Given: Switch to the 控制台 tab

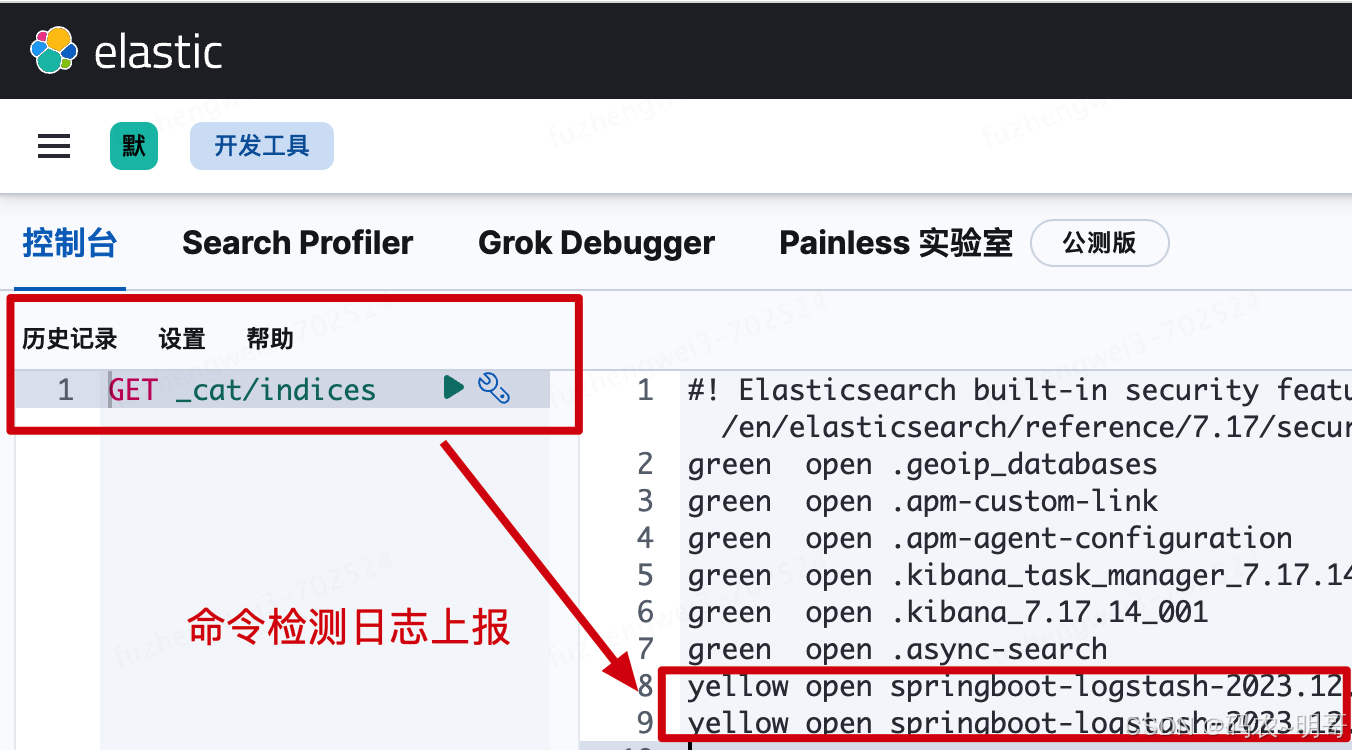Looking at the screenshot, I should pyautogui.click(x=70, y=243).
